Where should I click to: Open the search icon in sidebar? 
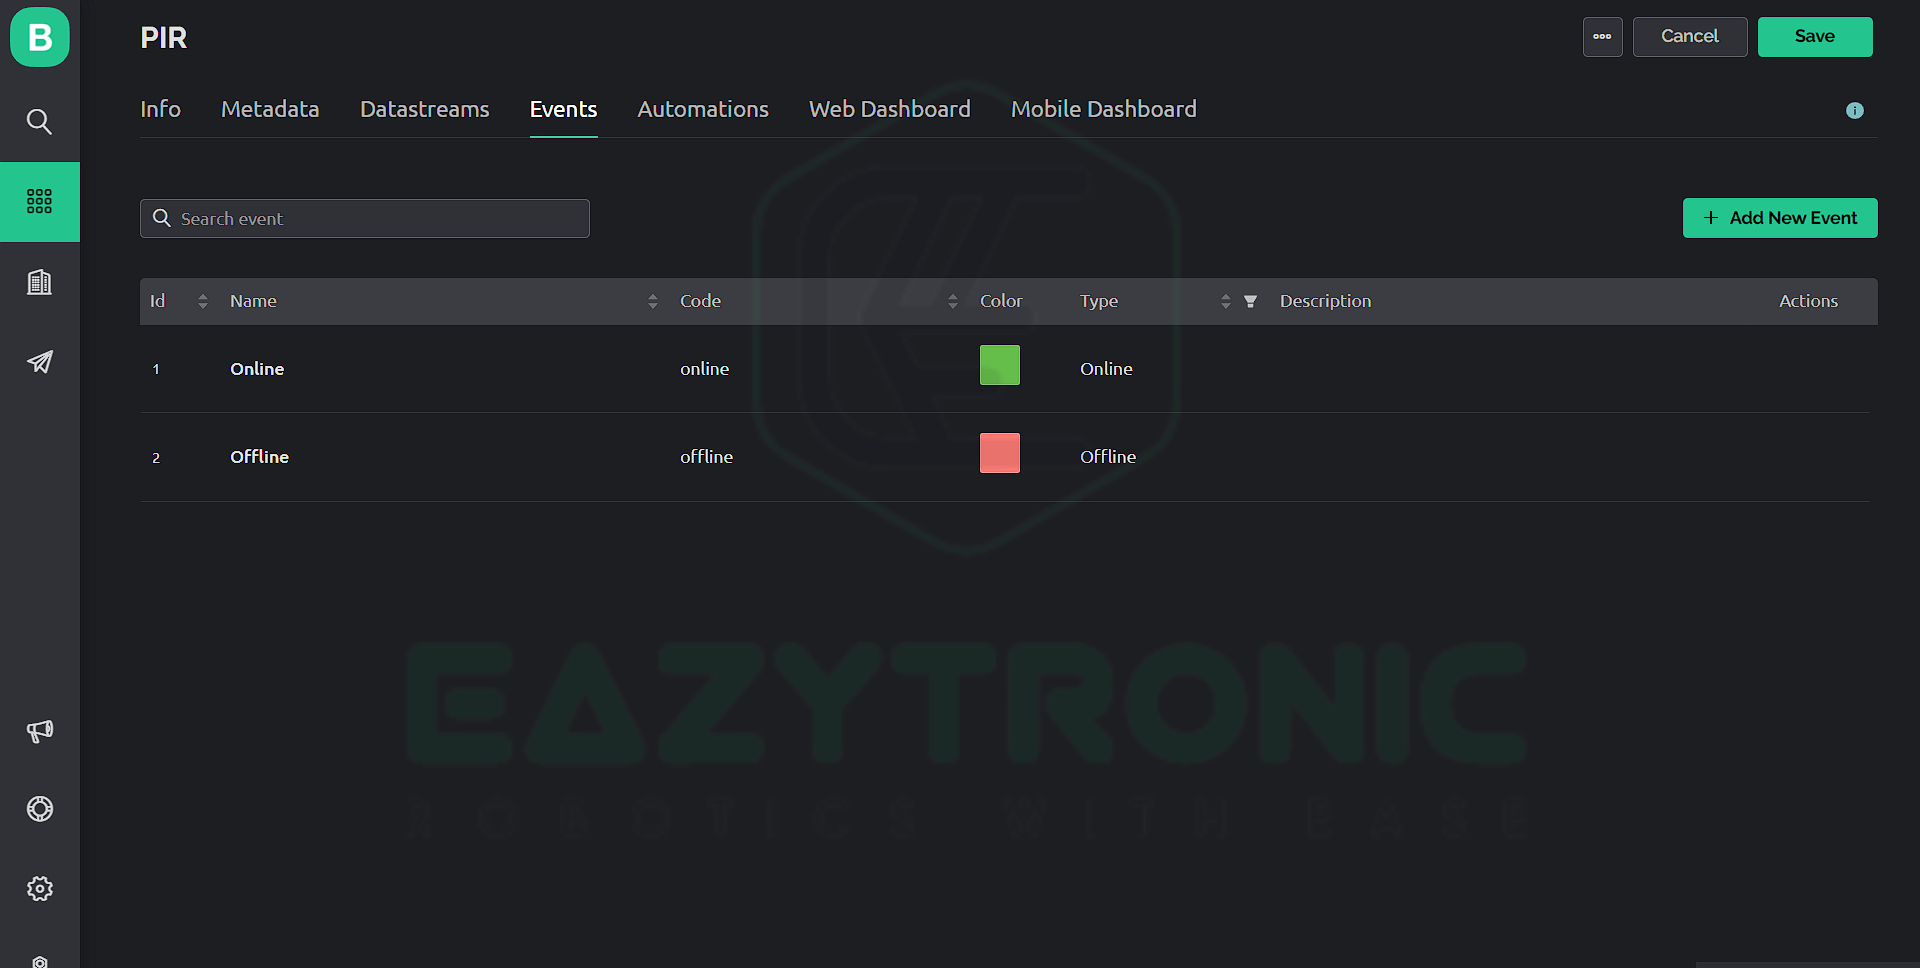pyautogui.click(x=39, y=122)
